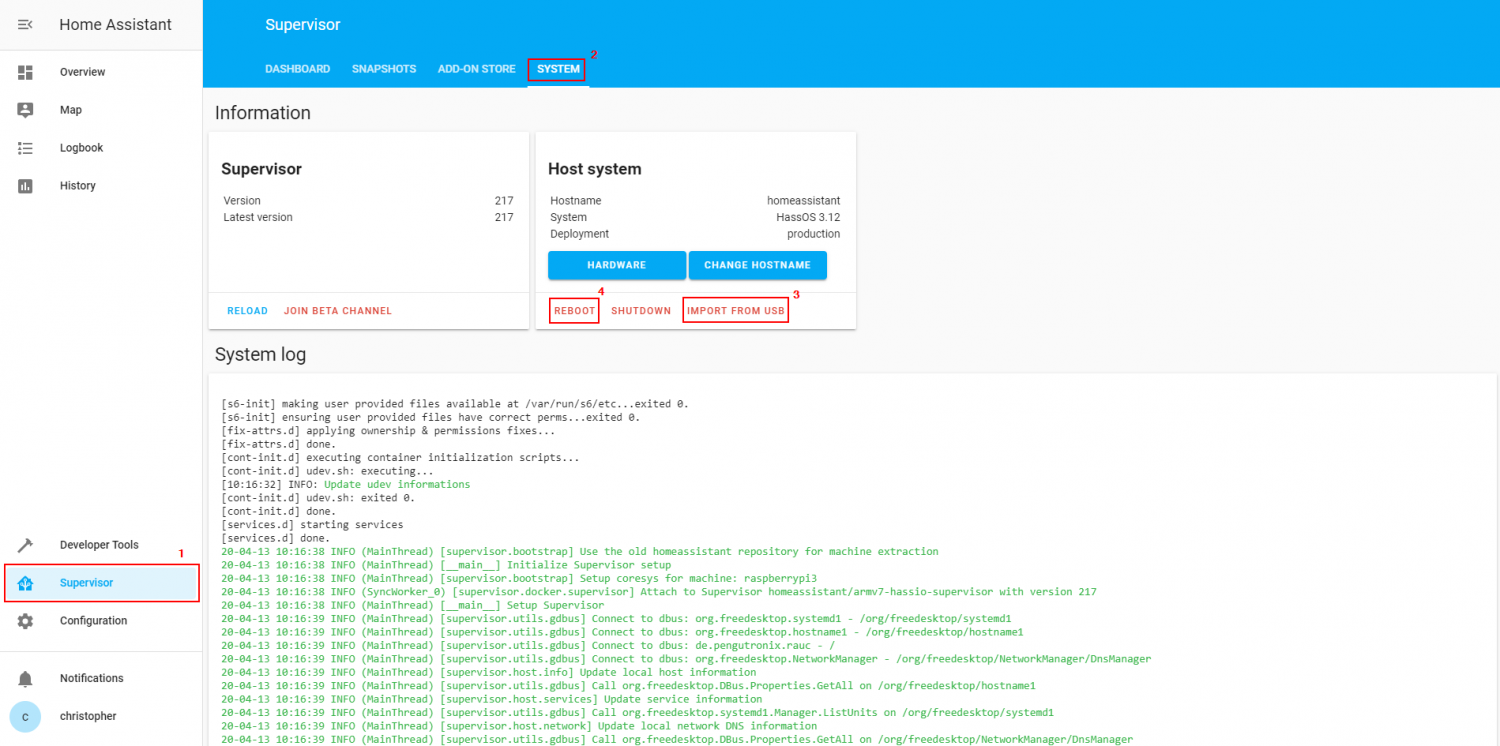Screen dimensions: 1500x746
Task: Switch to the Dashboard tab
Action: (297, 68)
